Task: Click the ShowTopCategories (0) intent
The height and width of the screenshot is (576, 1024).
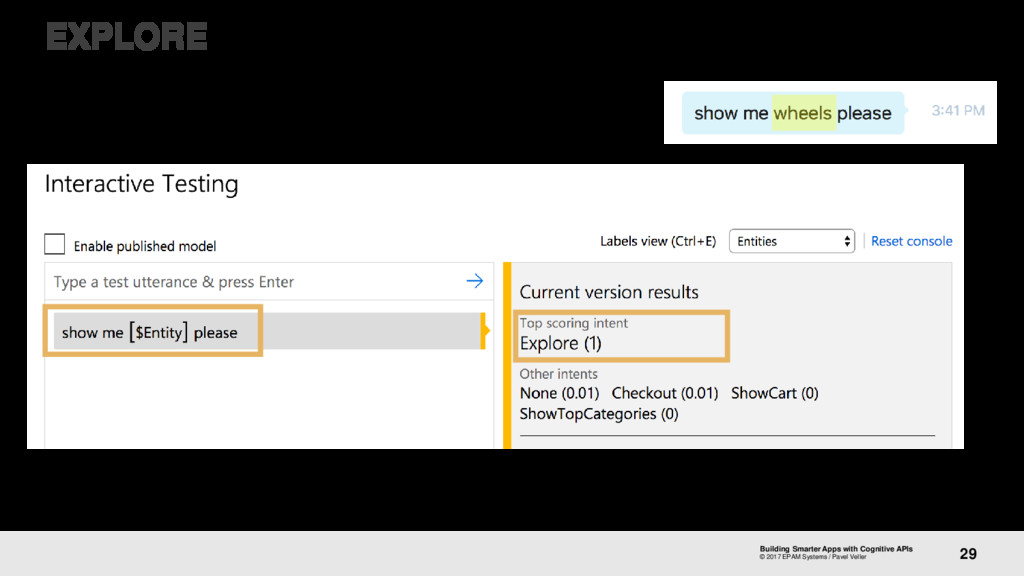Action: (x=599, y=414)
